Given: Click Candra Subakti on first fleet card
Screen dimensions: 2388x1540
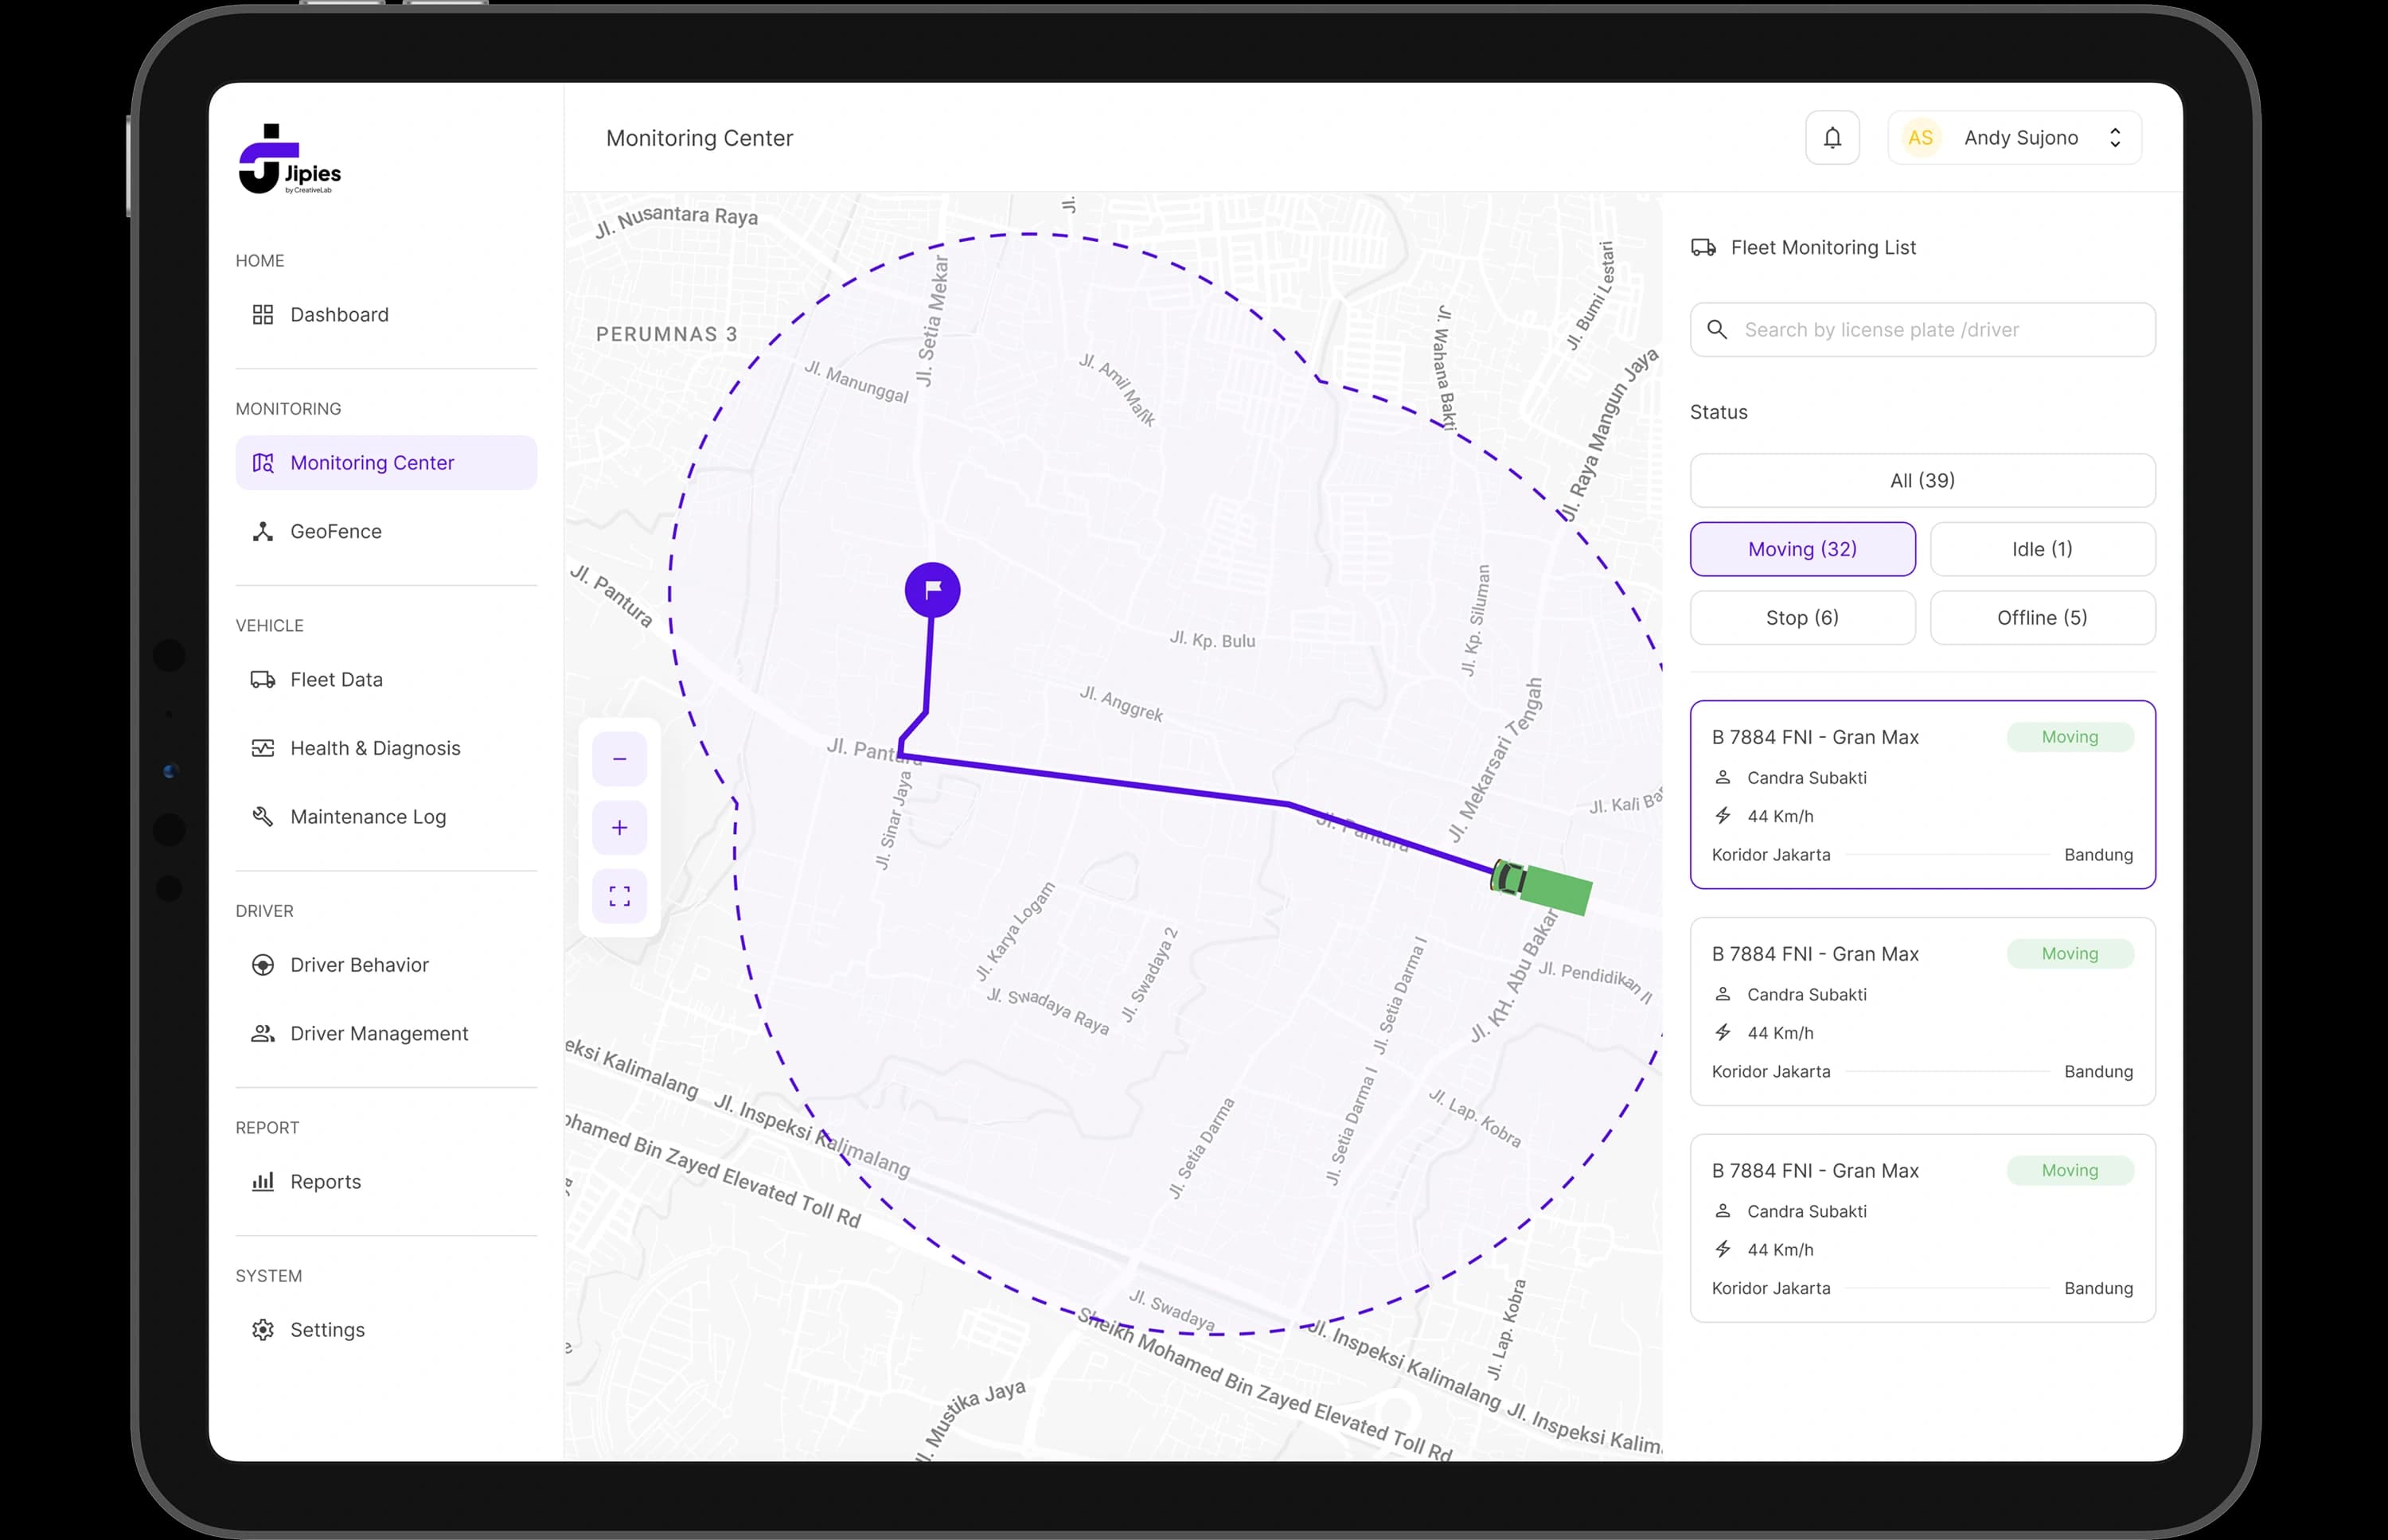Looking at the screenshot, I should click(x=1807, y=778).
